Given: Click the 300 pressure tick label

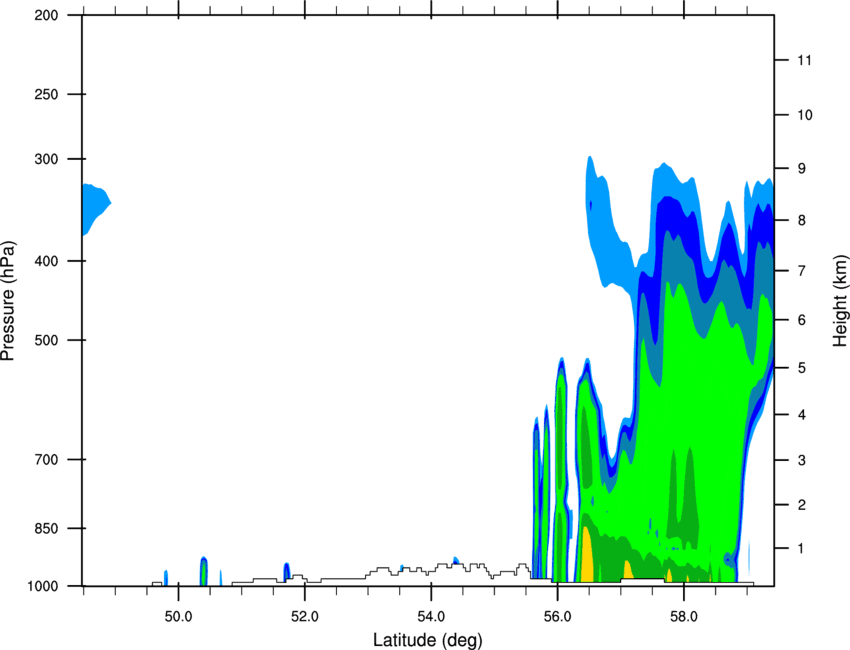Looking at the screenshot, I should click(46, 159).
